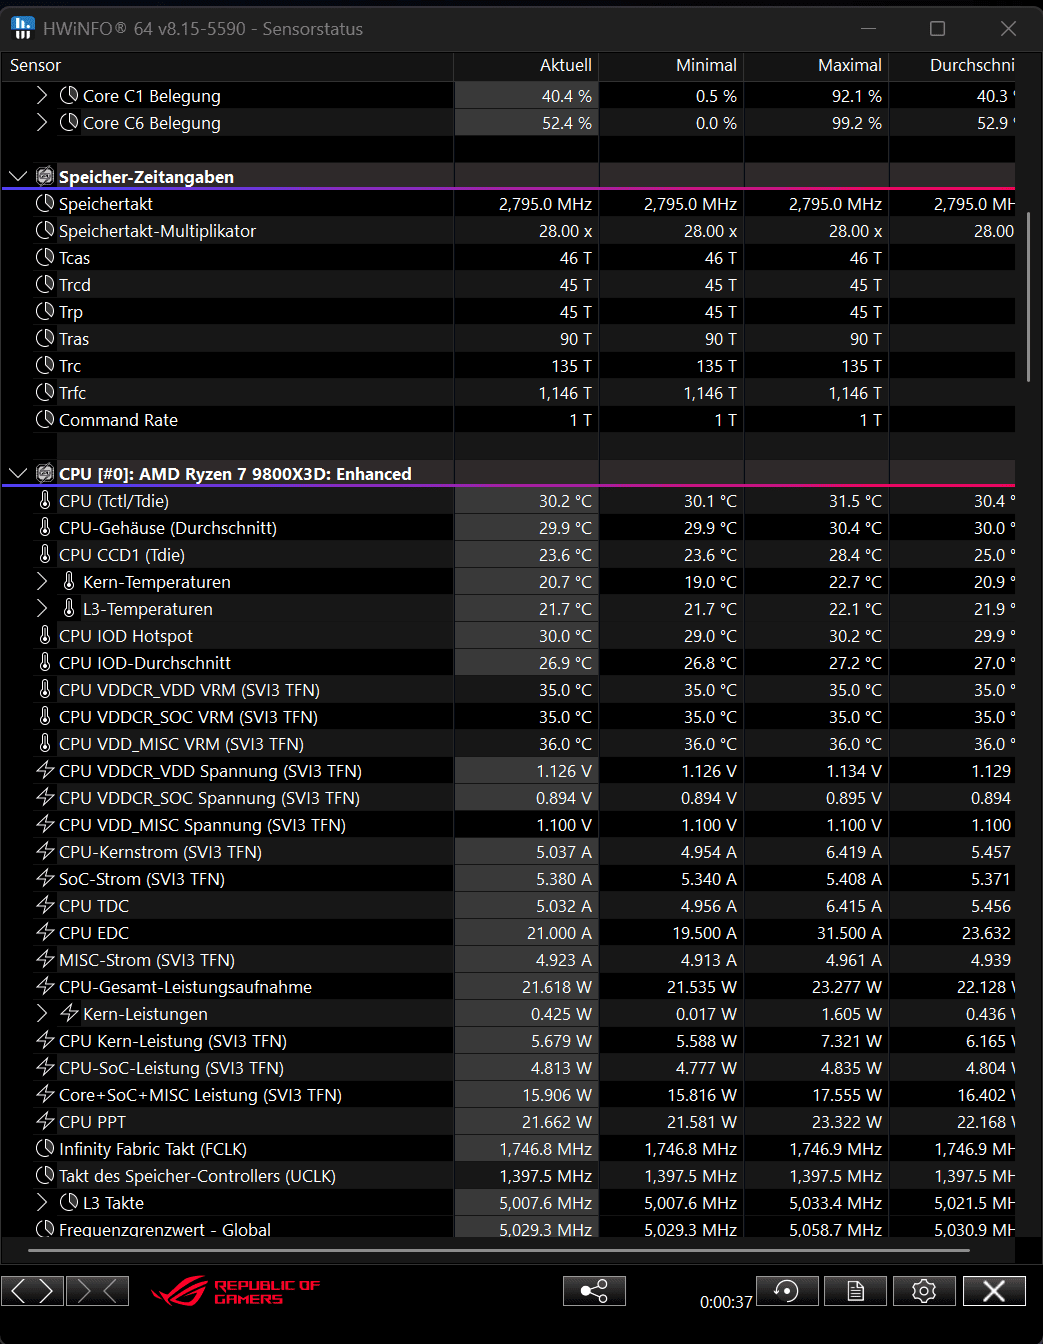Click the collapse arrows button
Screen dimensions: 1043x1344
point(97,1291)
